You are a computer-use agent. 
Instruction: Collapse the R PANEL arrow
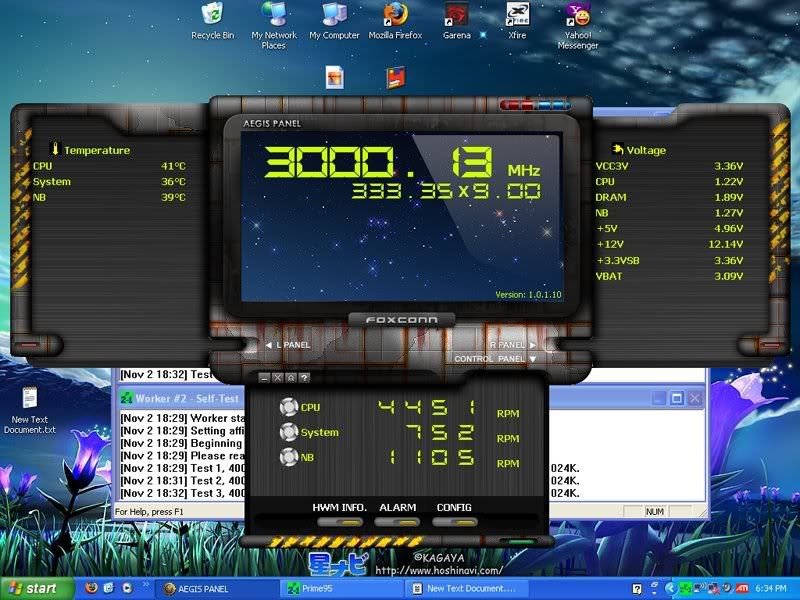(533, 345)
